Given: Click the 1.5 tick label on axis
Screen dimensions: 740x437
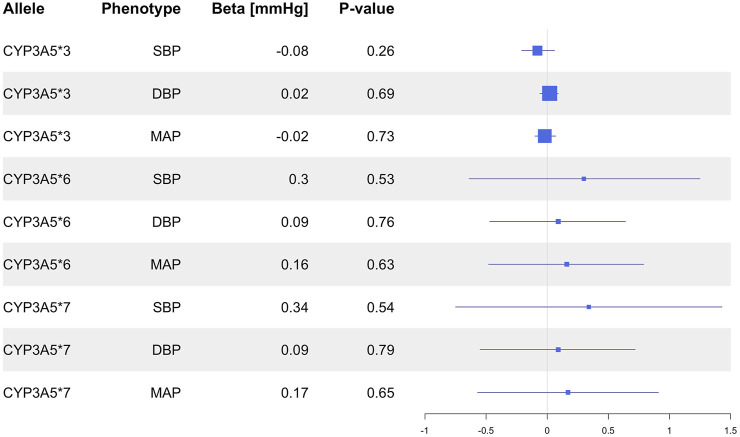Looking at the screenshot, I should 731,430.
